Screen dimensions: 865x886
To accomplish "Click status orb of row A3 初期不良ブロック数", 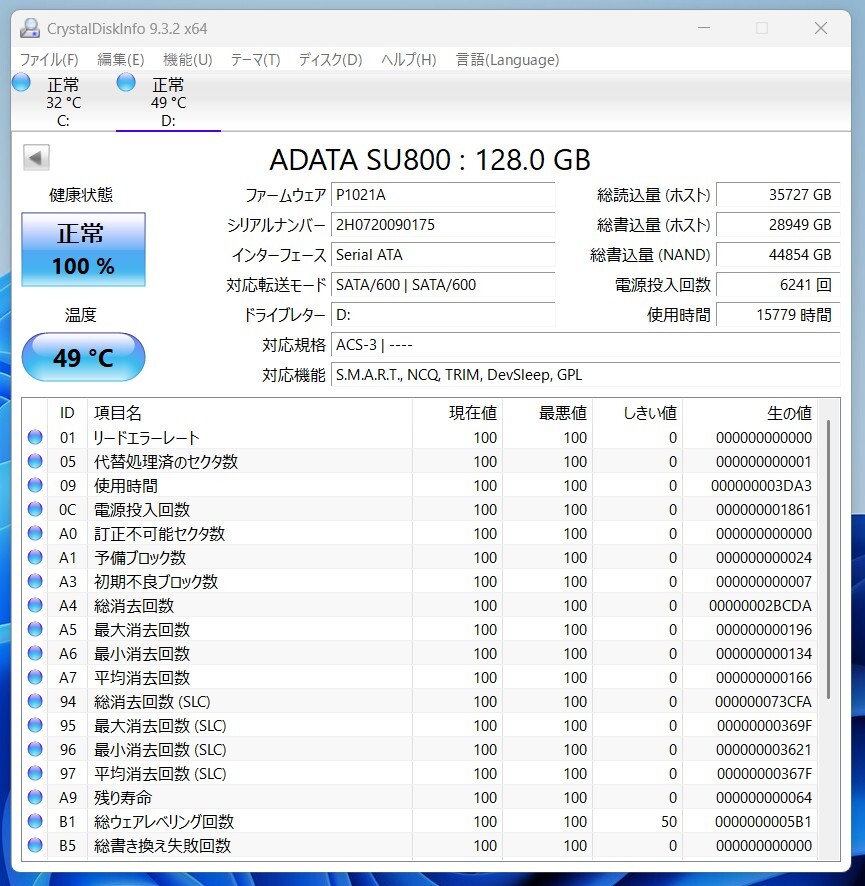I will tap(35, 581).
